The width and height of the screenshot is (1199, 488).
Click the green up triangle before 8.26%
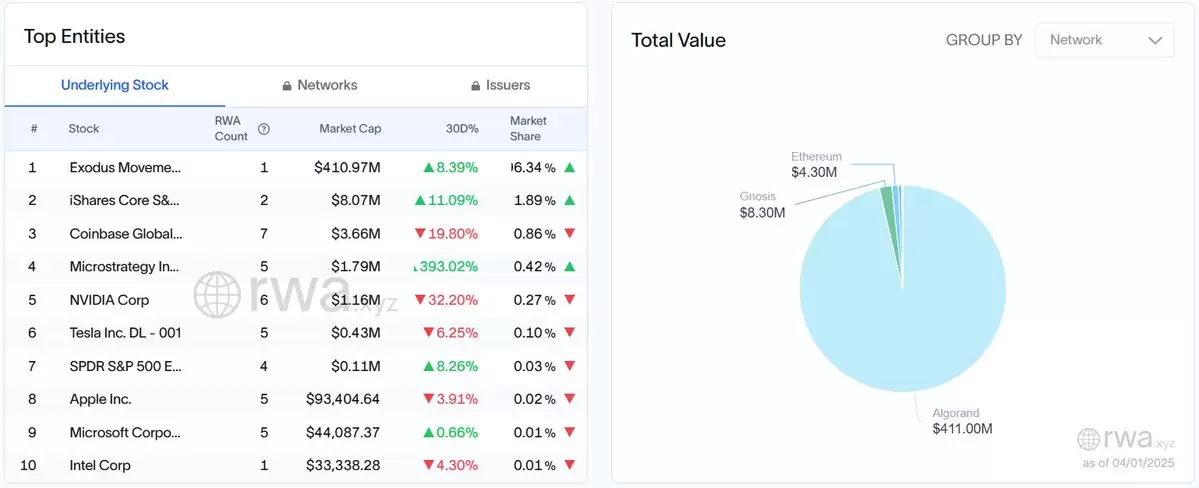point(429,366)
